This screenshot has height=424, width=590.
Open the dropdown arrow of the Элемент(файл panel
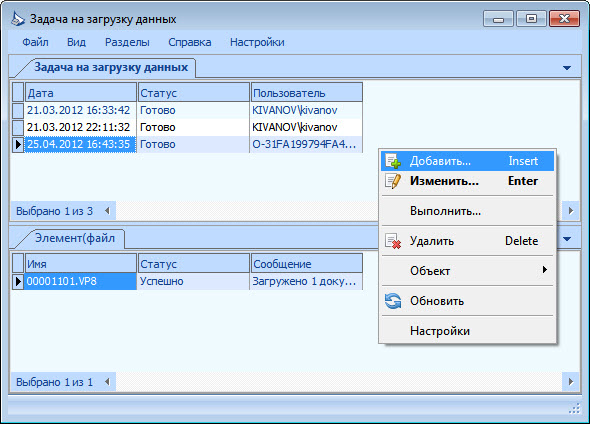coord(567,239)
